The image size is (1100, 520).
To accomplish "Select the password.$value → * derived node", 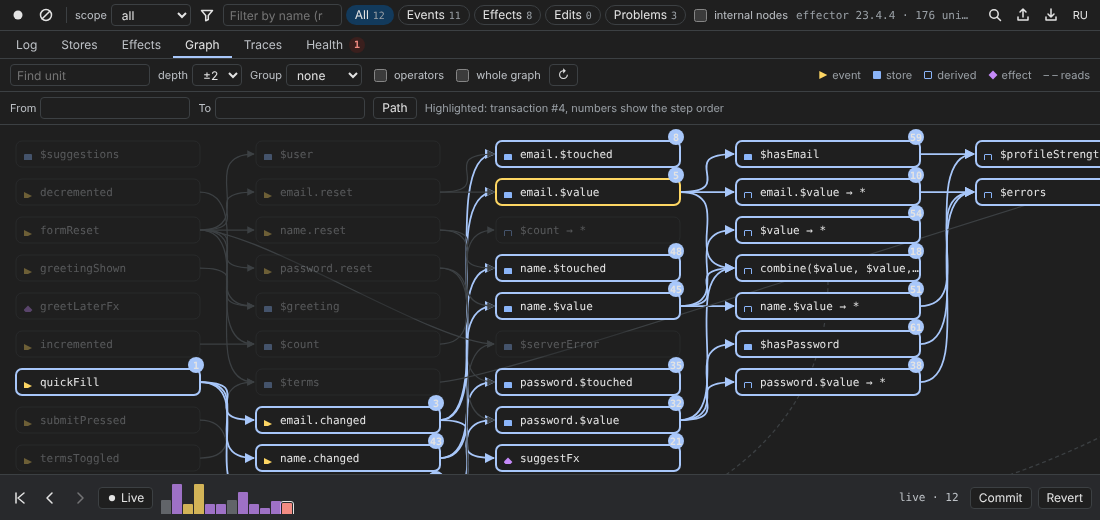I will pos(827,382).
